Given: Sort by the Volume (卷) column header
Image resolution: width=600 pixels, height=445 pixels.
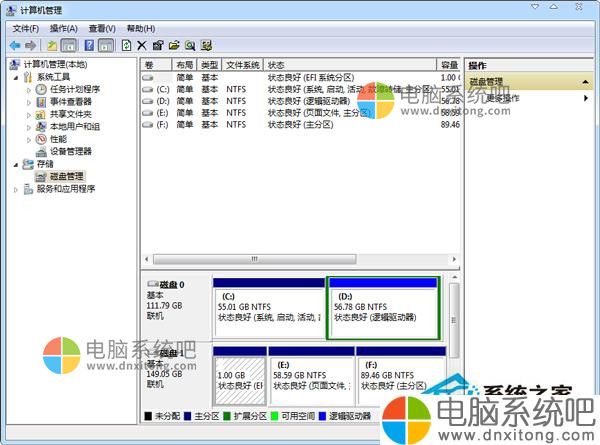Looking at the screenshot, I should pyautogui.click(x=157, y=65).
